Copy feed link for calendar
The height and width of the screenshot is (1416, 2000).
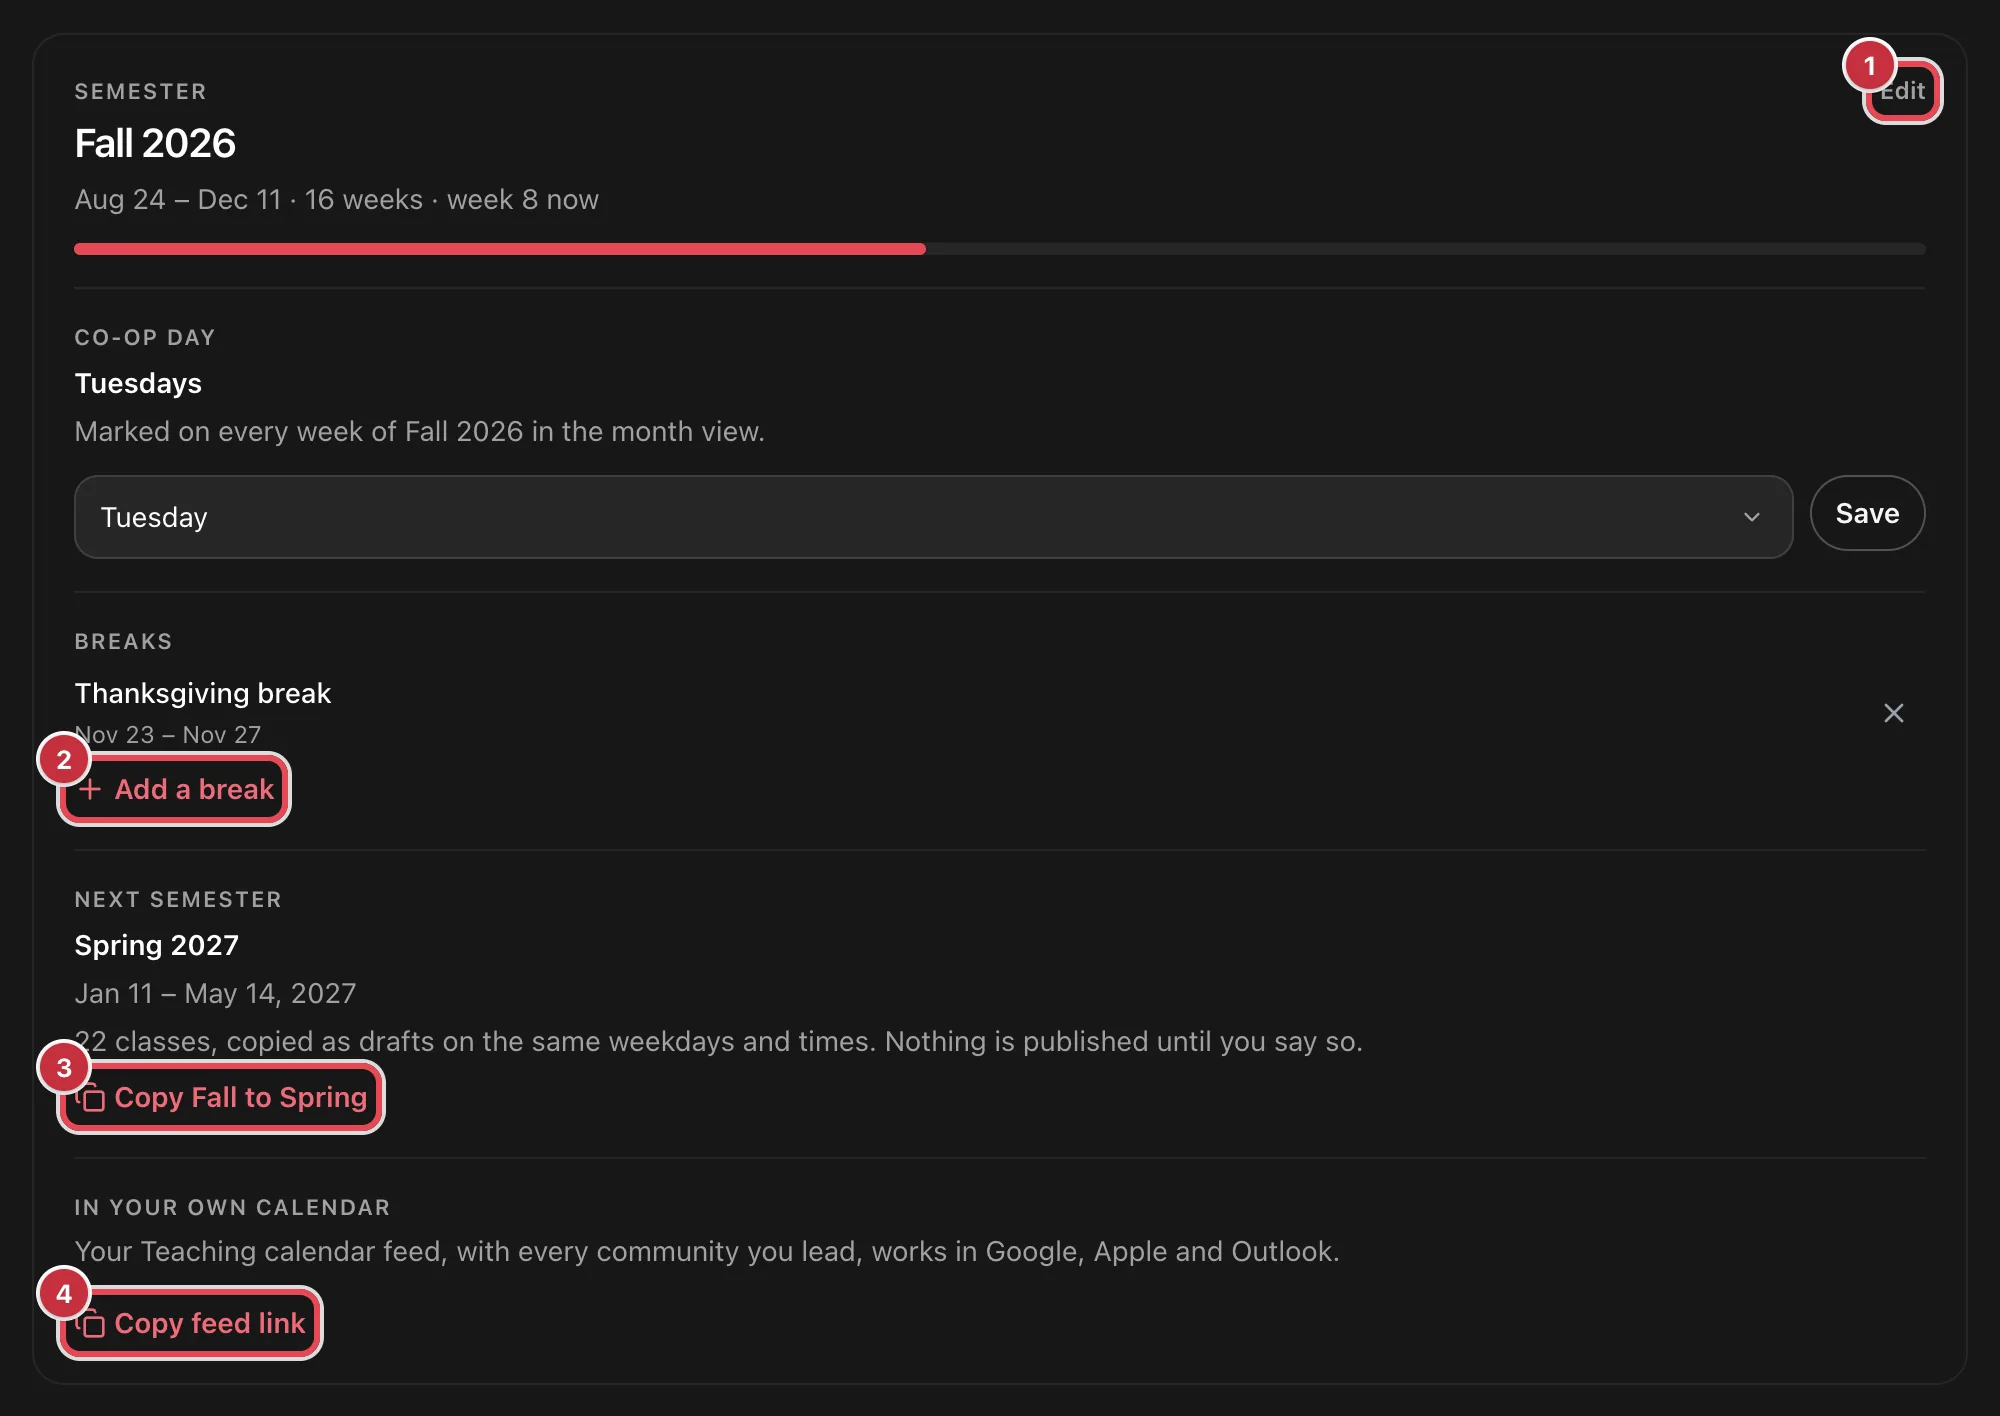pyautogui.click(x=190, y=1323)
